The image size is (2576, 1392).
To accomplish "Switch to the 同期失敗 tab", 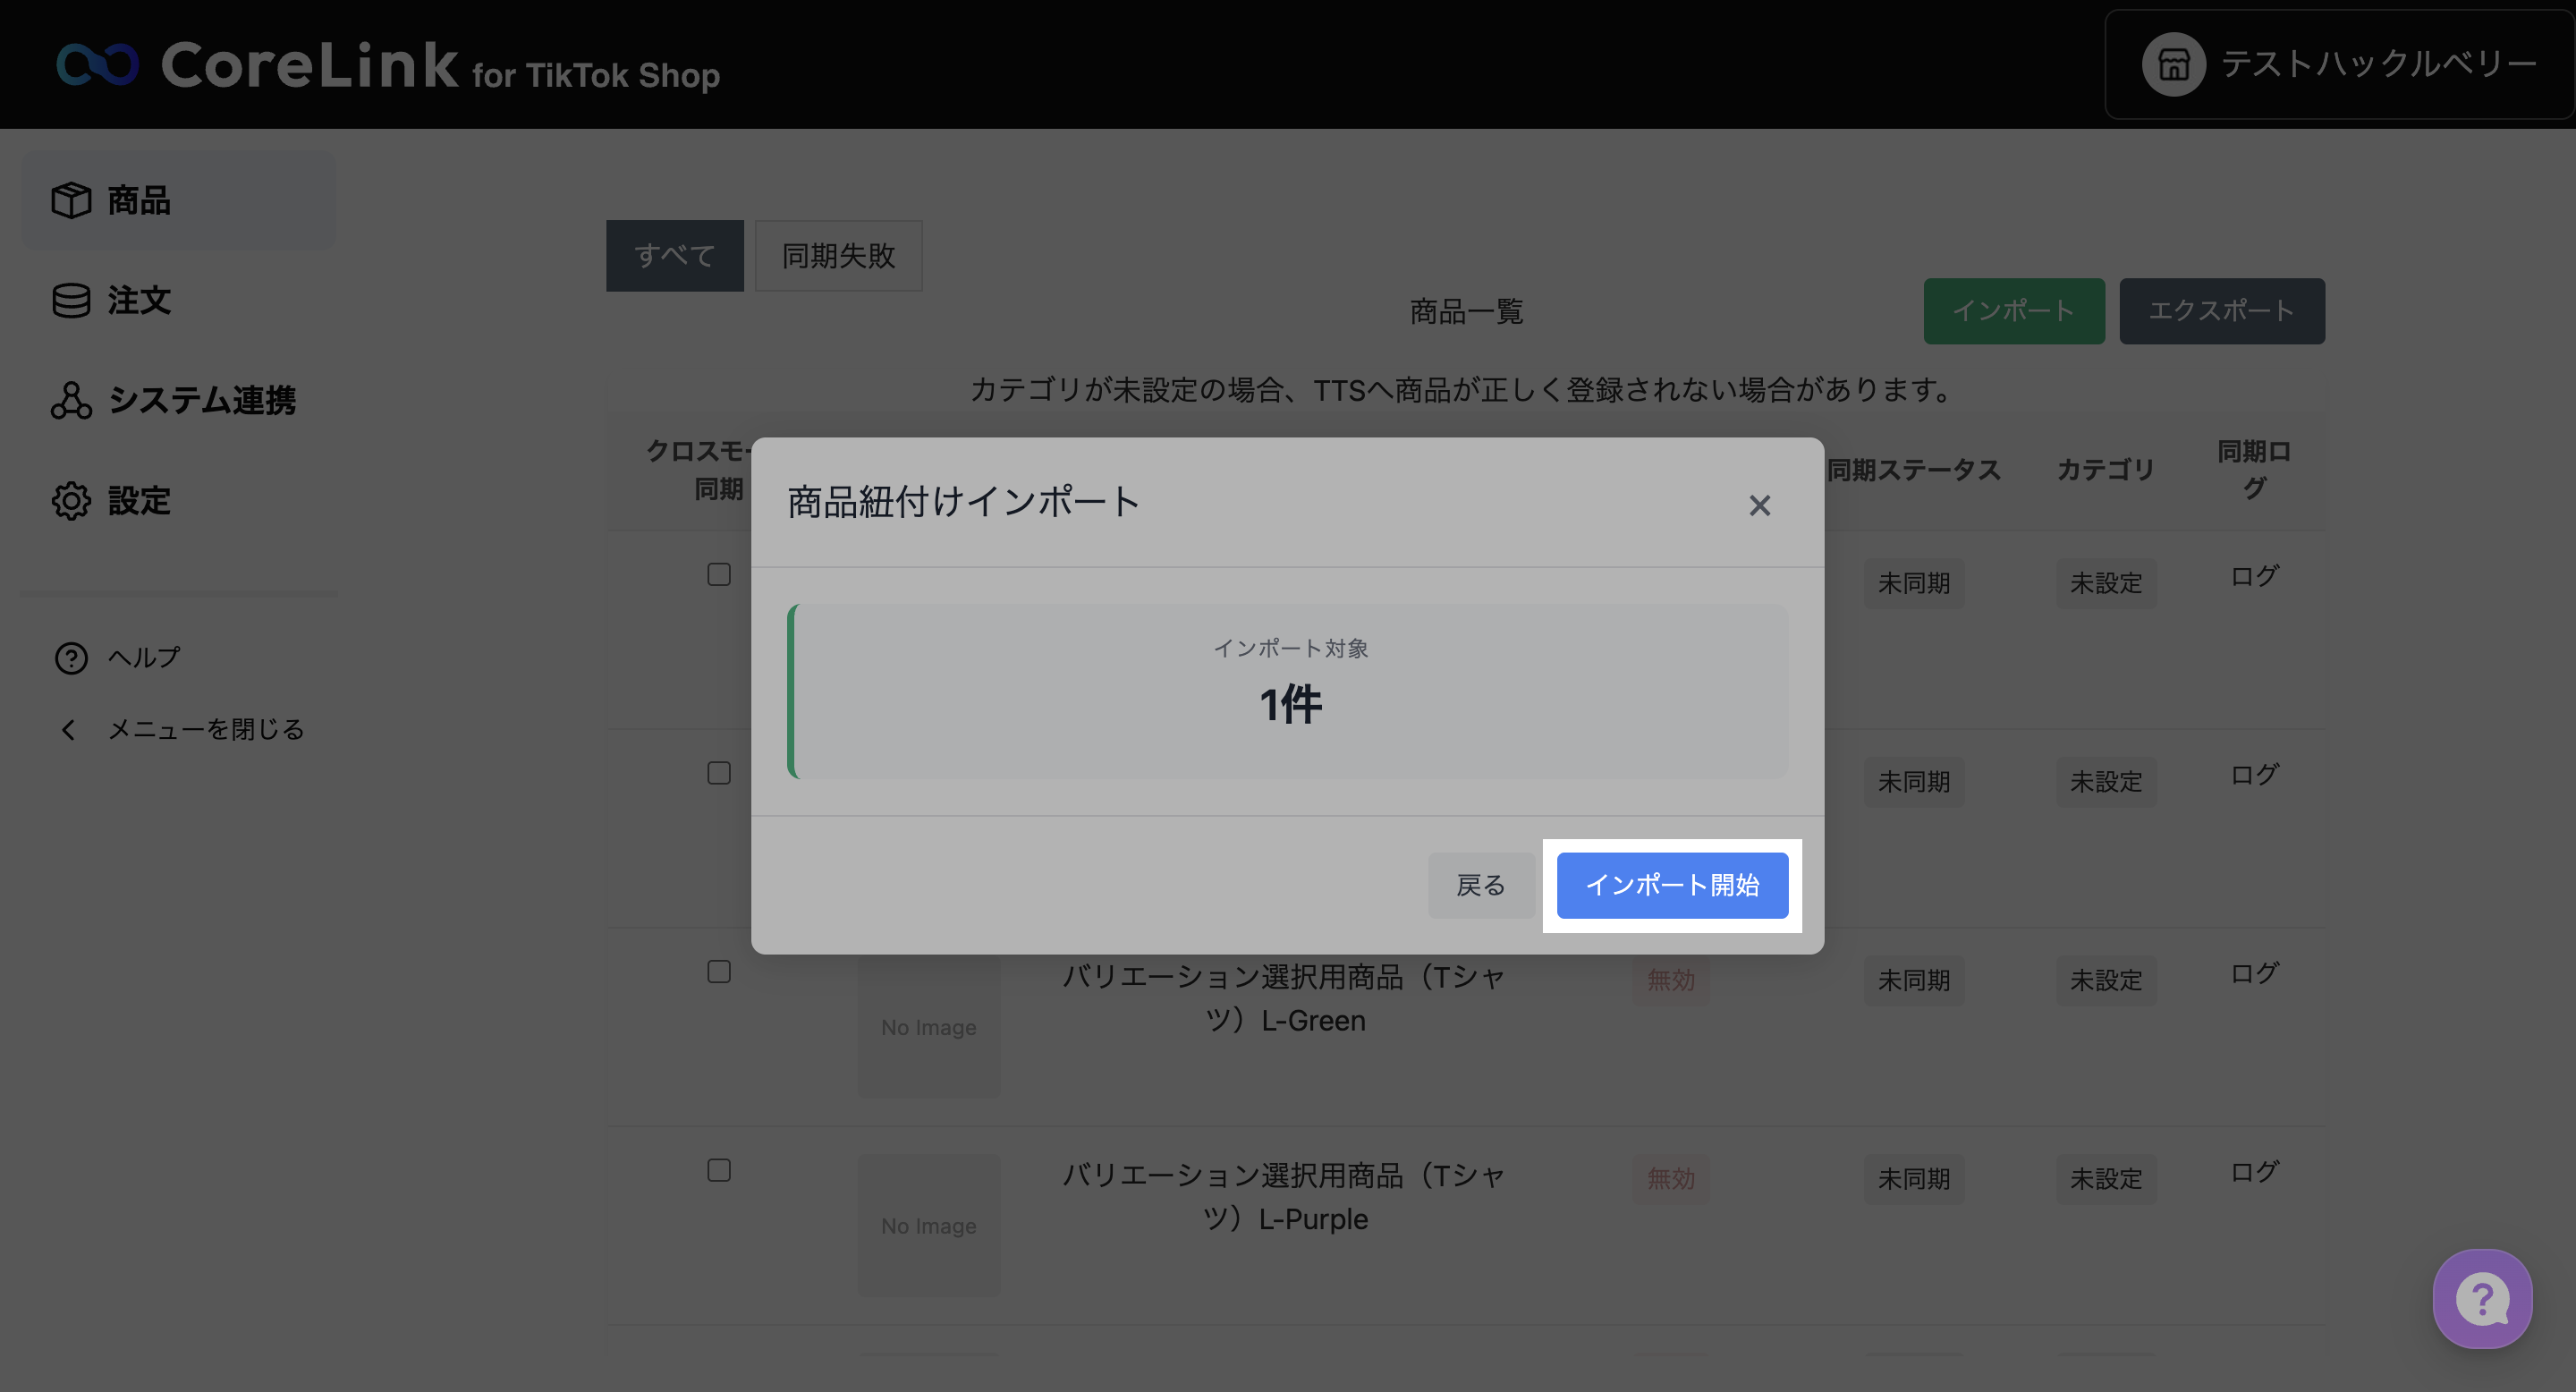I will pos(838,256).
